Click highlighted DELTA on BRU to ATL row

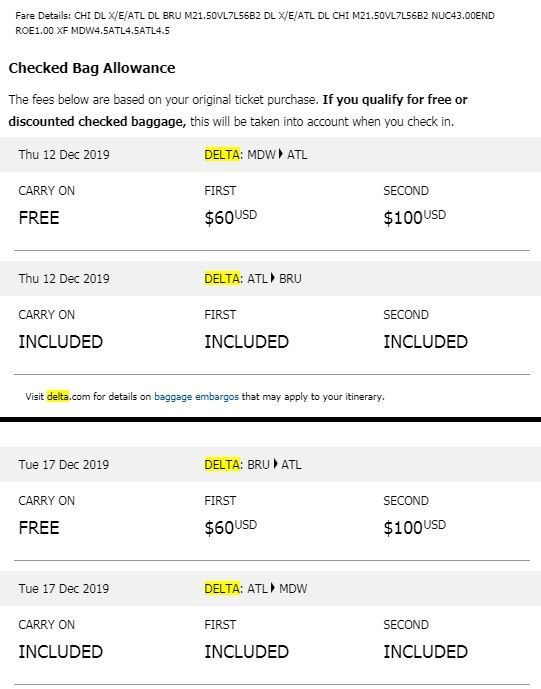click(222, 464)
